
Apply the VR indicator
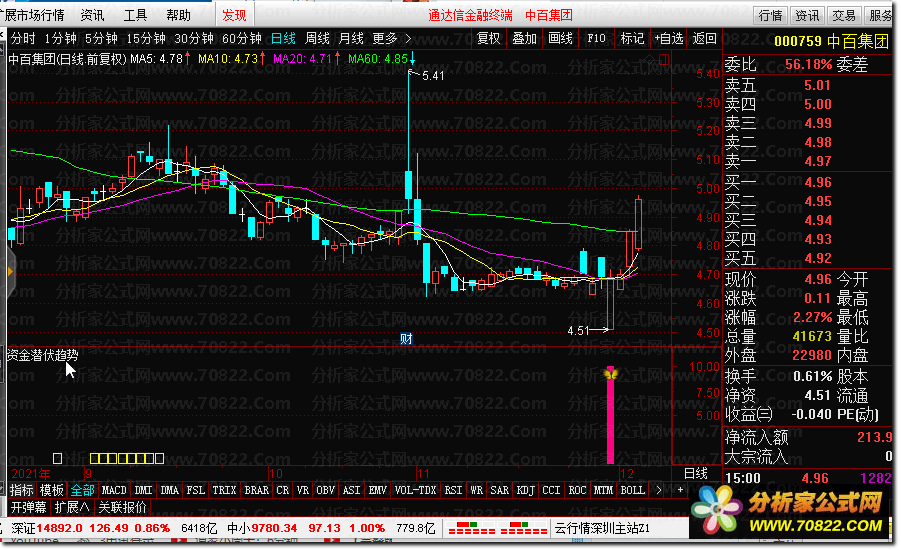coord(303,490)
